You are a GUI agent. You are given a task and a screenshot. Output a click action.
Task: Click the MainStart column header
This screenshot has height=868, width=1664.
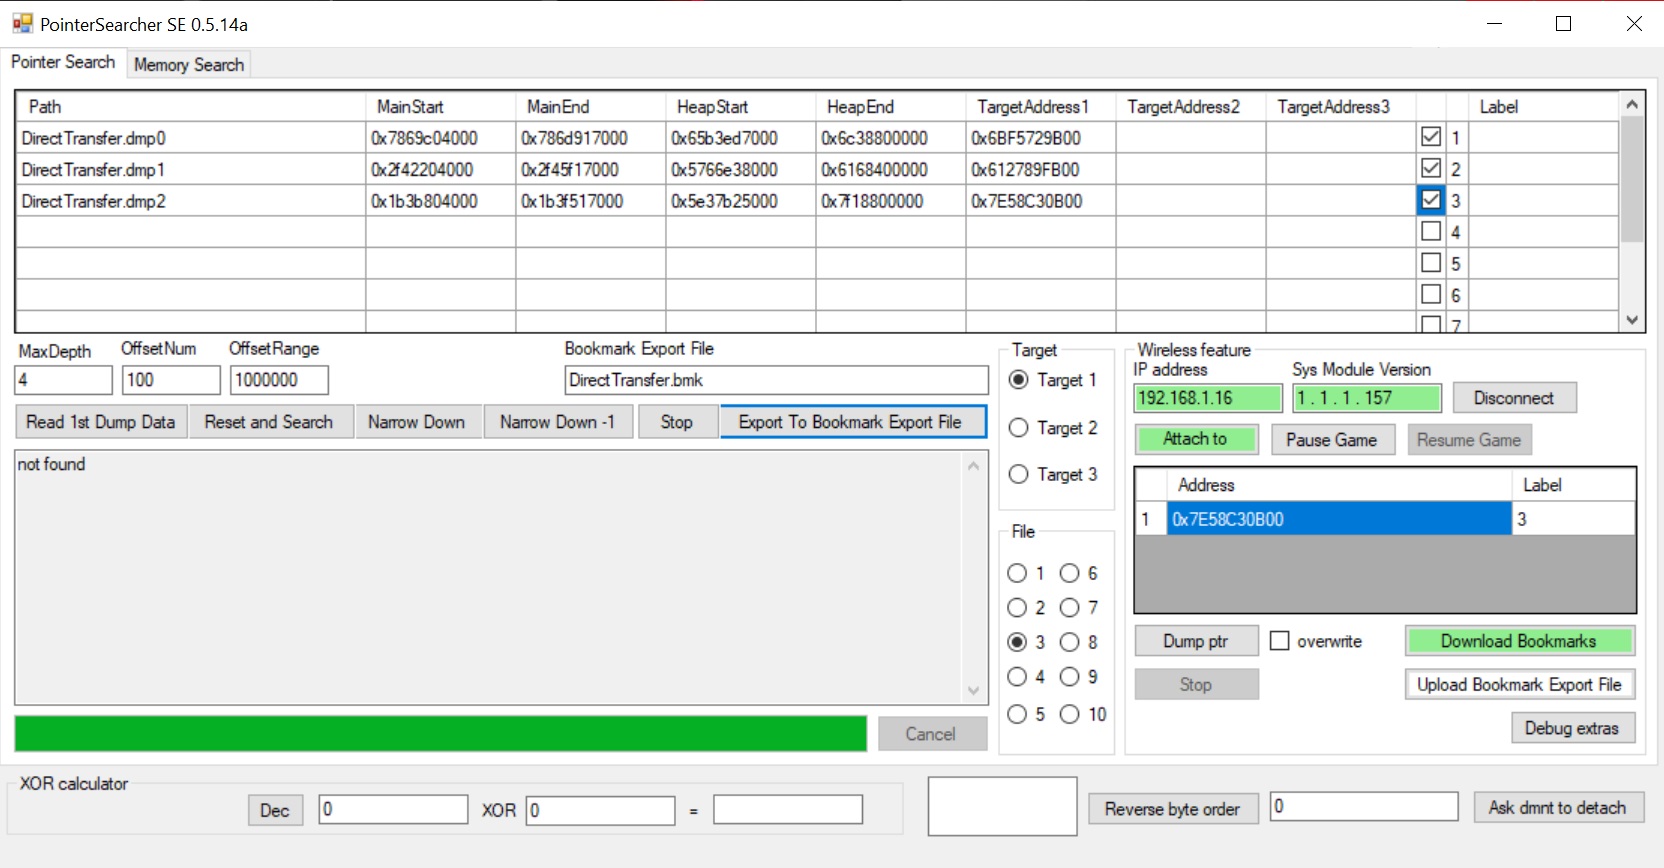[x=441, y=107]
